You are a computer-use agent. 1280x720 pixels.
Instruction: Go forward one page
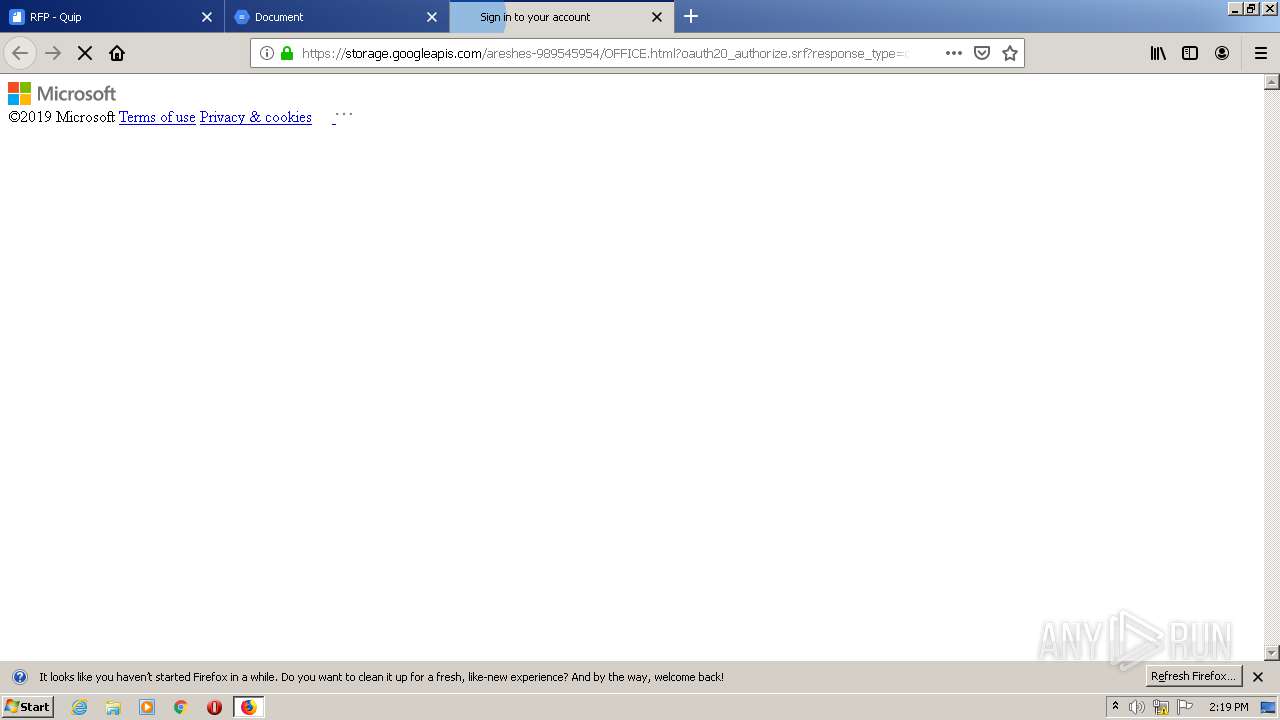tap(53, 53)
